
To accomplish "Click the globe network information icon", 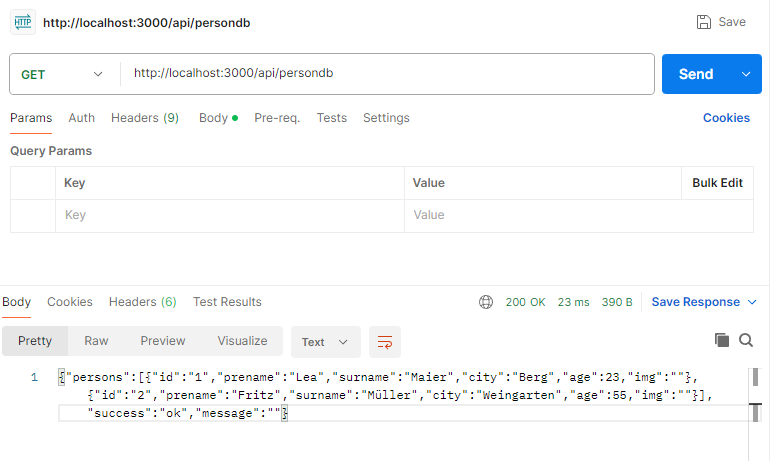I will [486, 302].
